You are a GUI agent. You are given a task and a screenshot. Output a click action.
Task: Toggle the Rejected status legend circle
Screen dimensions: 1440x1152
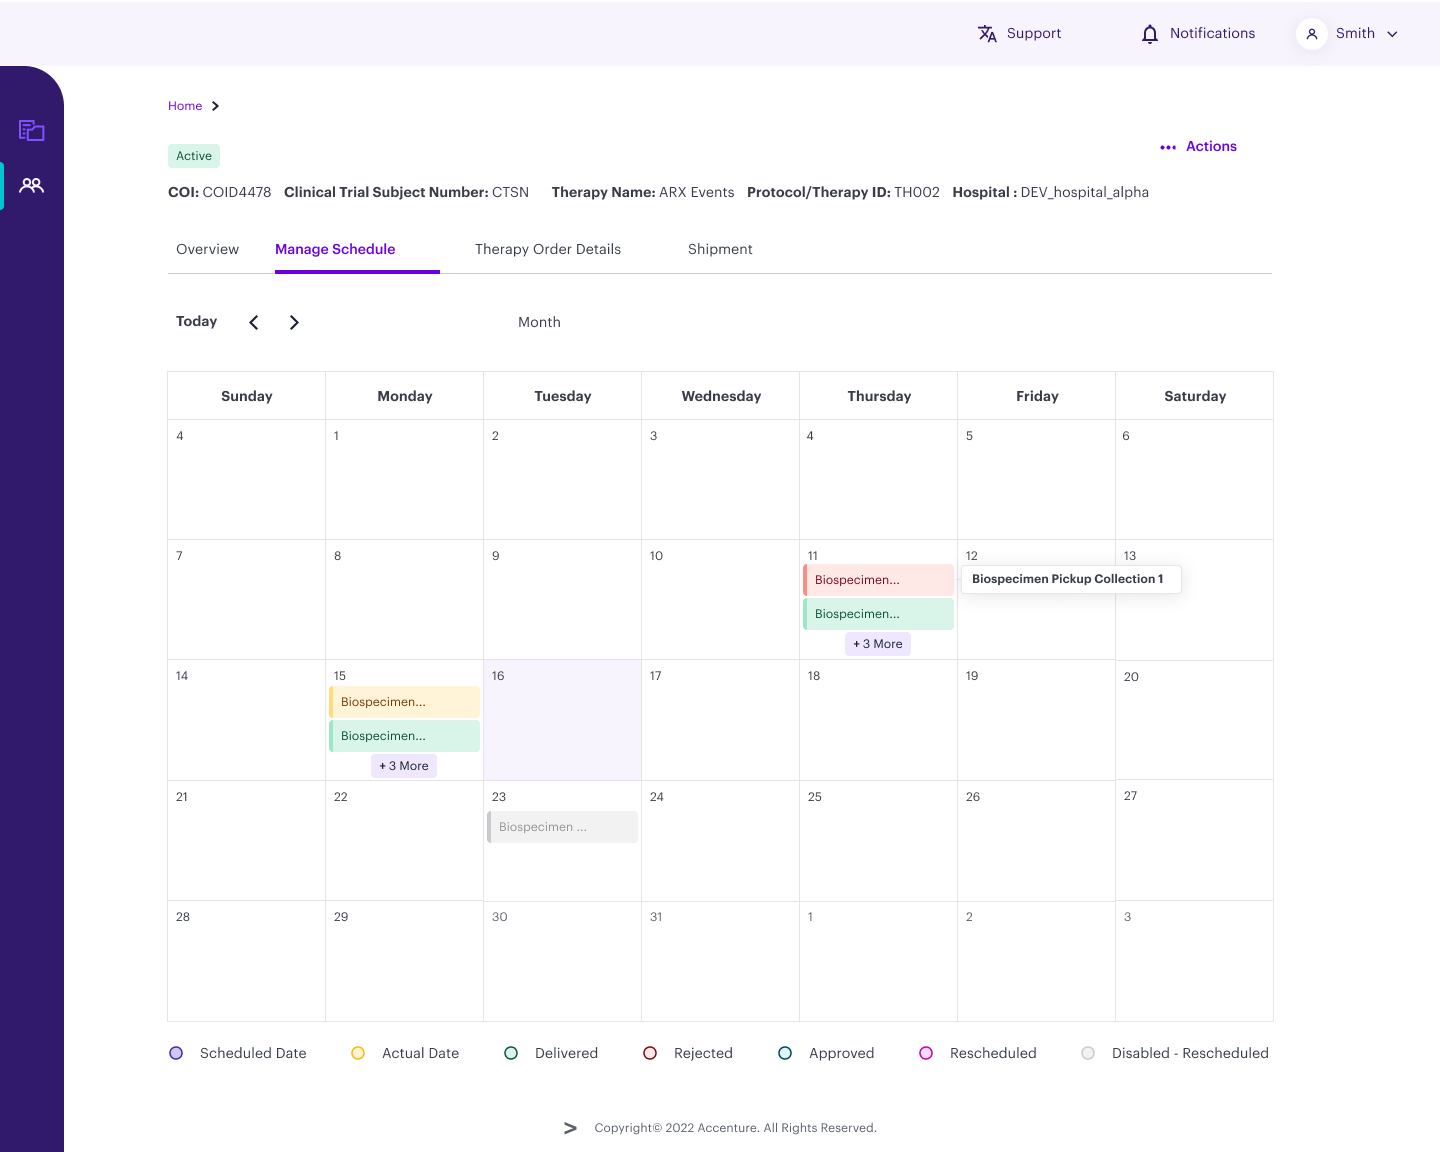tap(650, 1053)
